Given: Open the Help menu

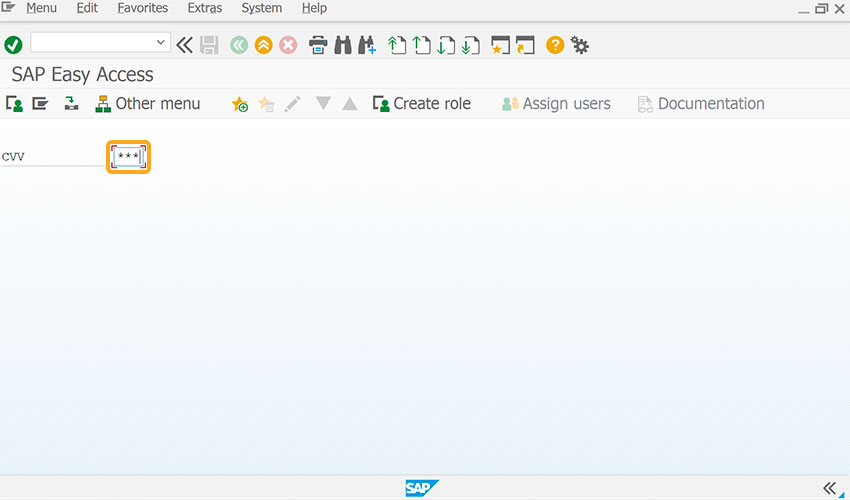Looking at the screenshot, I should (314, 8).
